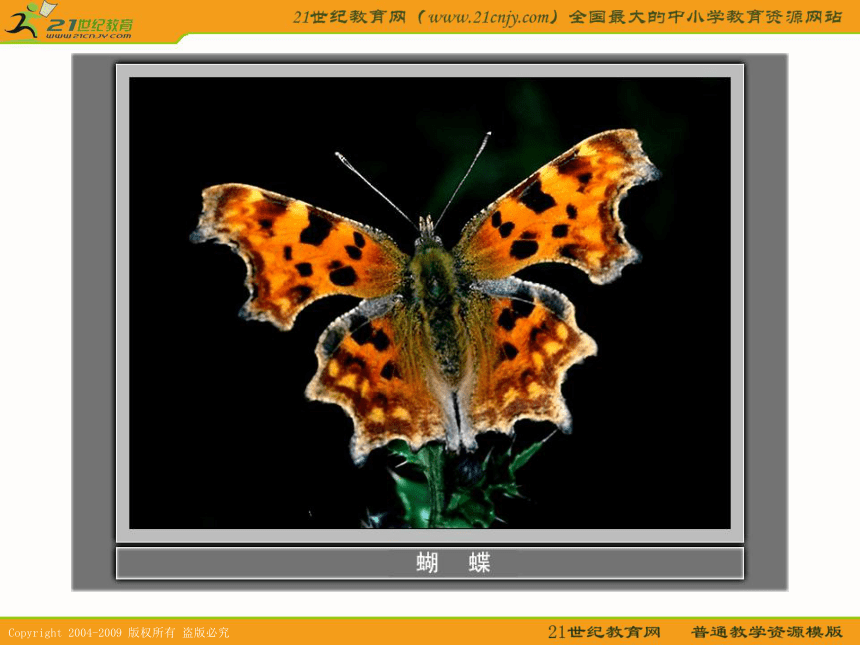Viewport: 860px width, 645px height.
Task: Open the www.21cnjy.com header text link
Action: 488,18
